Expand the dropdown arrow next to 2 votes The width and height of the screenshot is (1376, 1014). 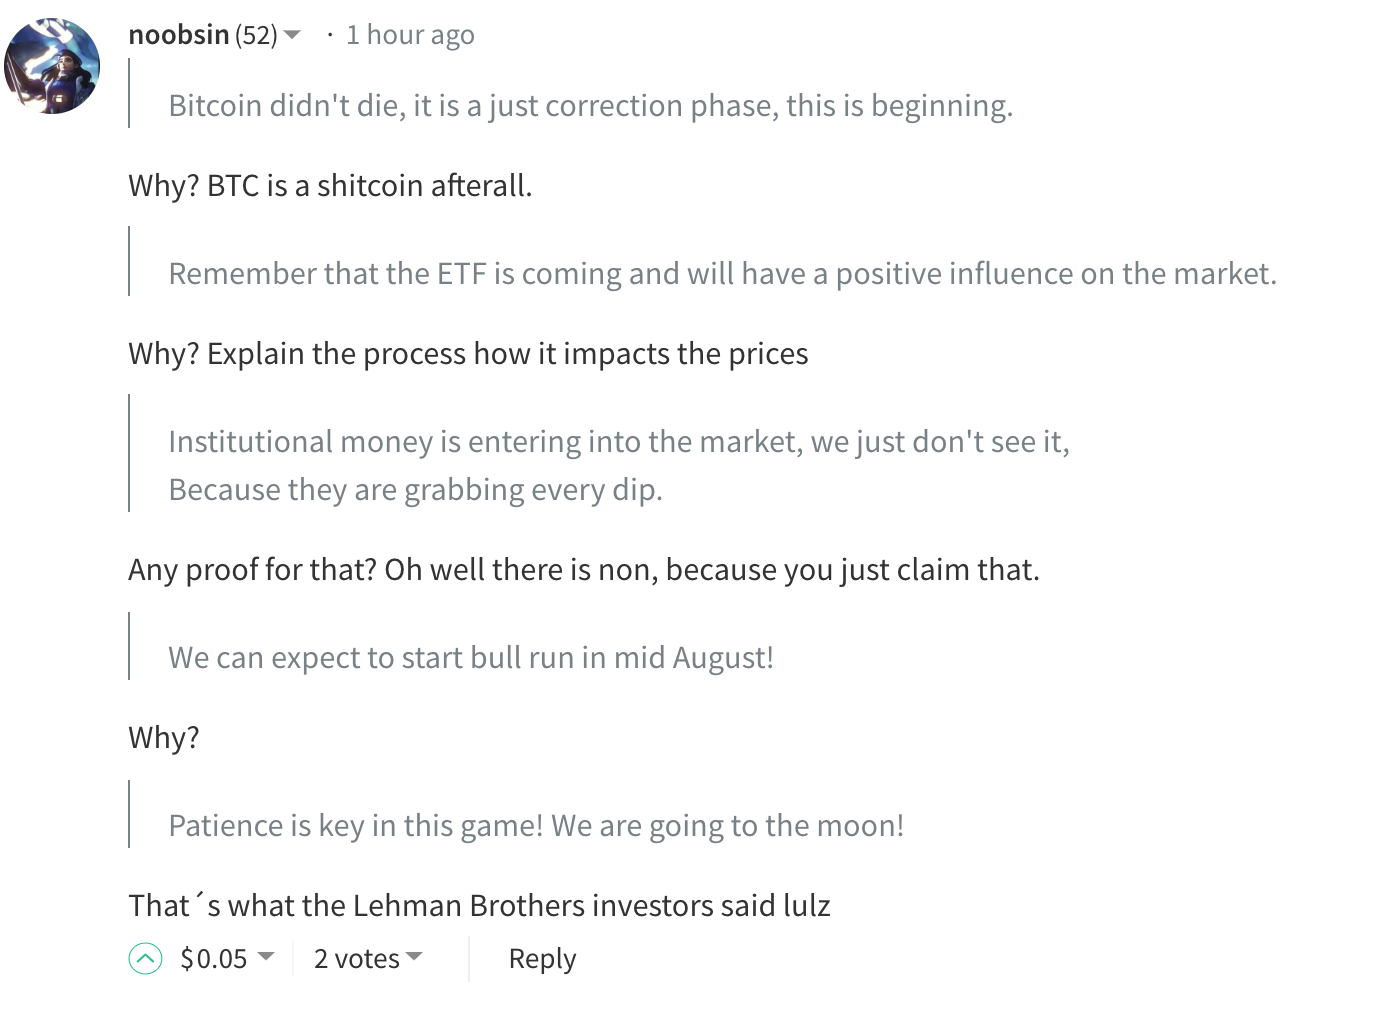click(415, 957)
